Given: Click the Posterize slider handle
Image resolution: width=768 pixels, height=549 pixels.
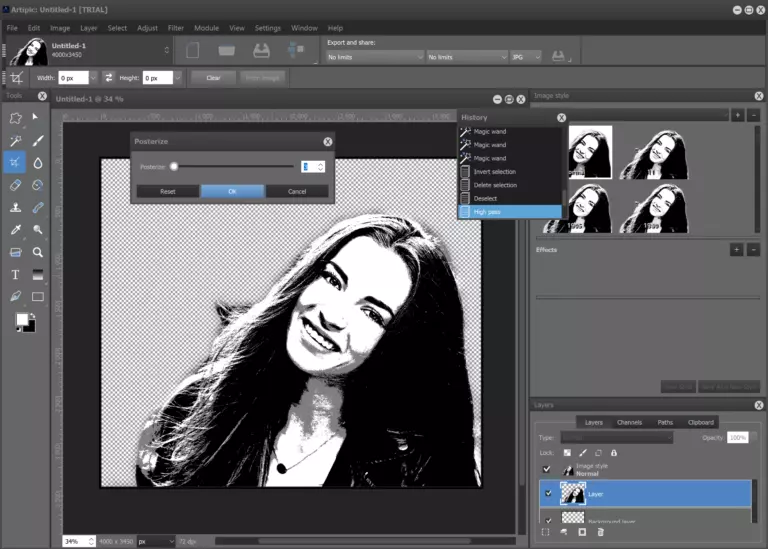Looking at the screenshot, I should [174, 167].
